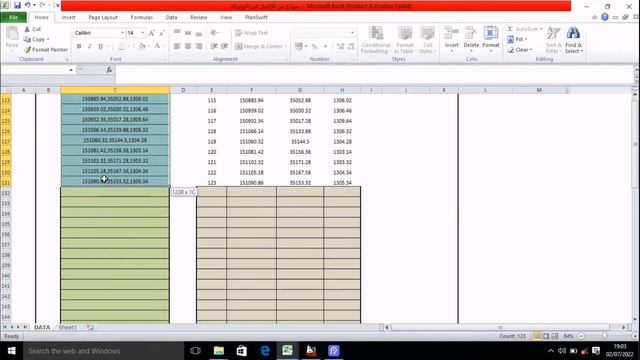Apply percent style format
The width and height of the screenshot is (640, 360).
[314, 46]
